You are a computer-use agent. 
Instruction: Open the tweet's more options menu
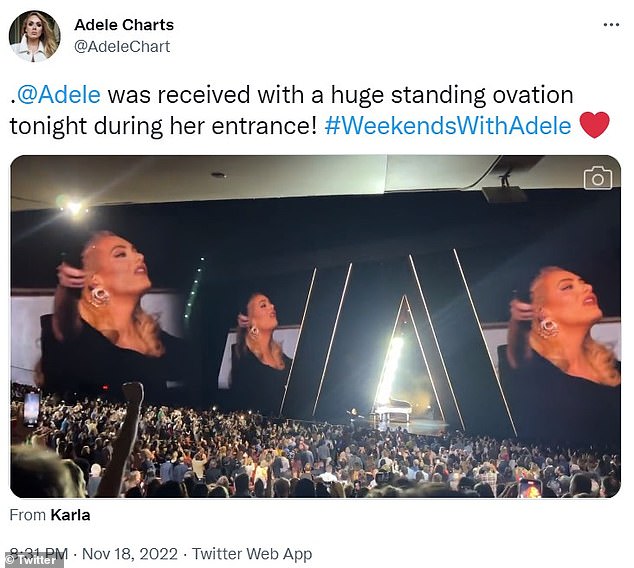pyautogui.click(x=610, y=24)
